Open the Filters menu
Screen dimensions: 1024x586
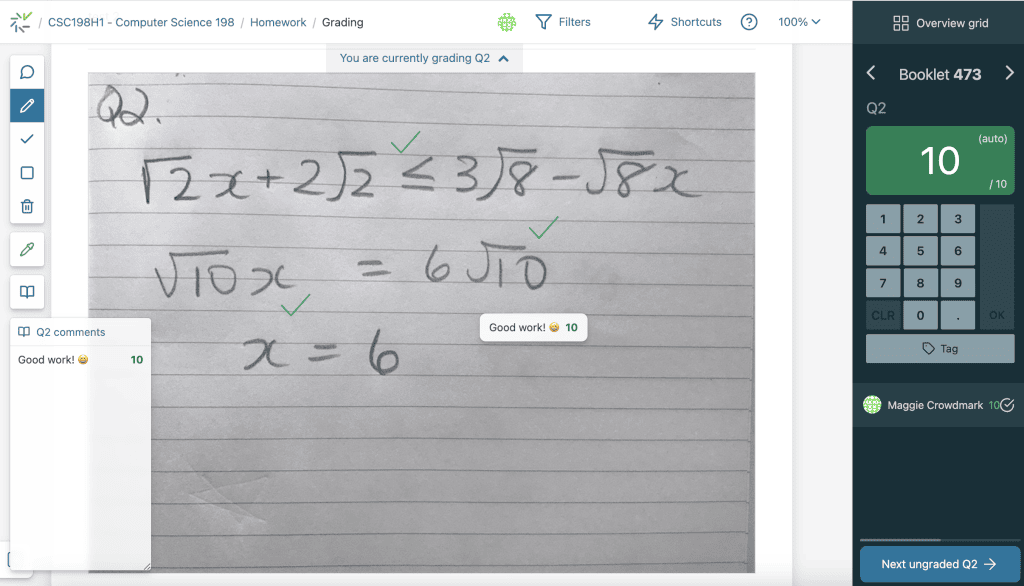pos(563,22)
